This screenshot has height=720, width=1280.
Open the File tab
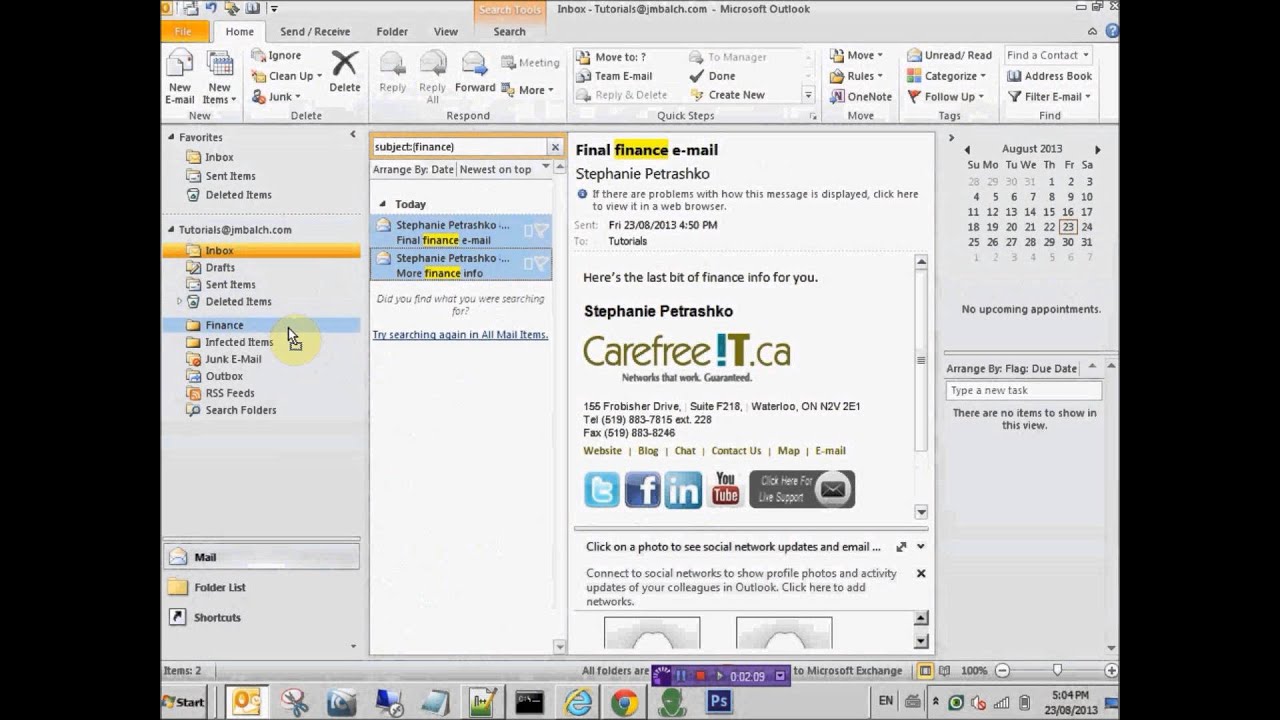click(x=183, y=31)
